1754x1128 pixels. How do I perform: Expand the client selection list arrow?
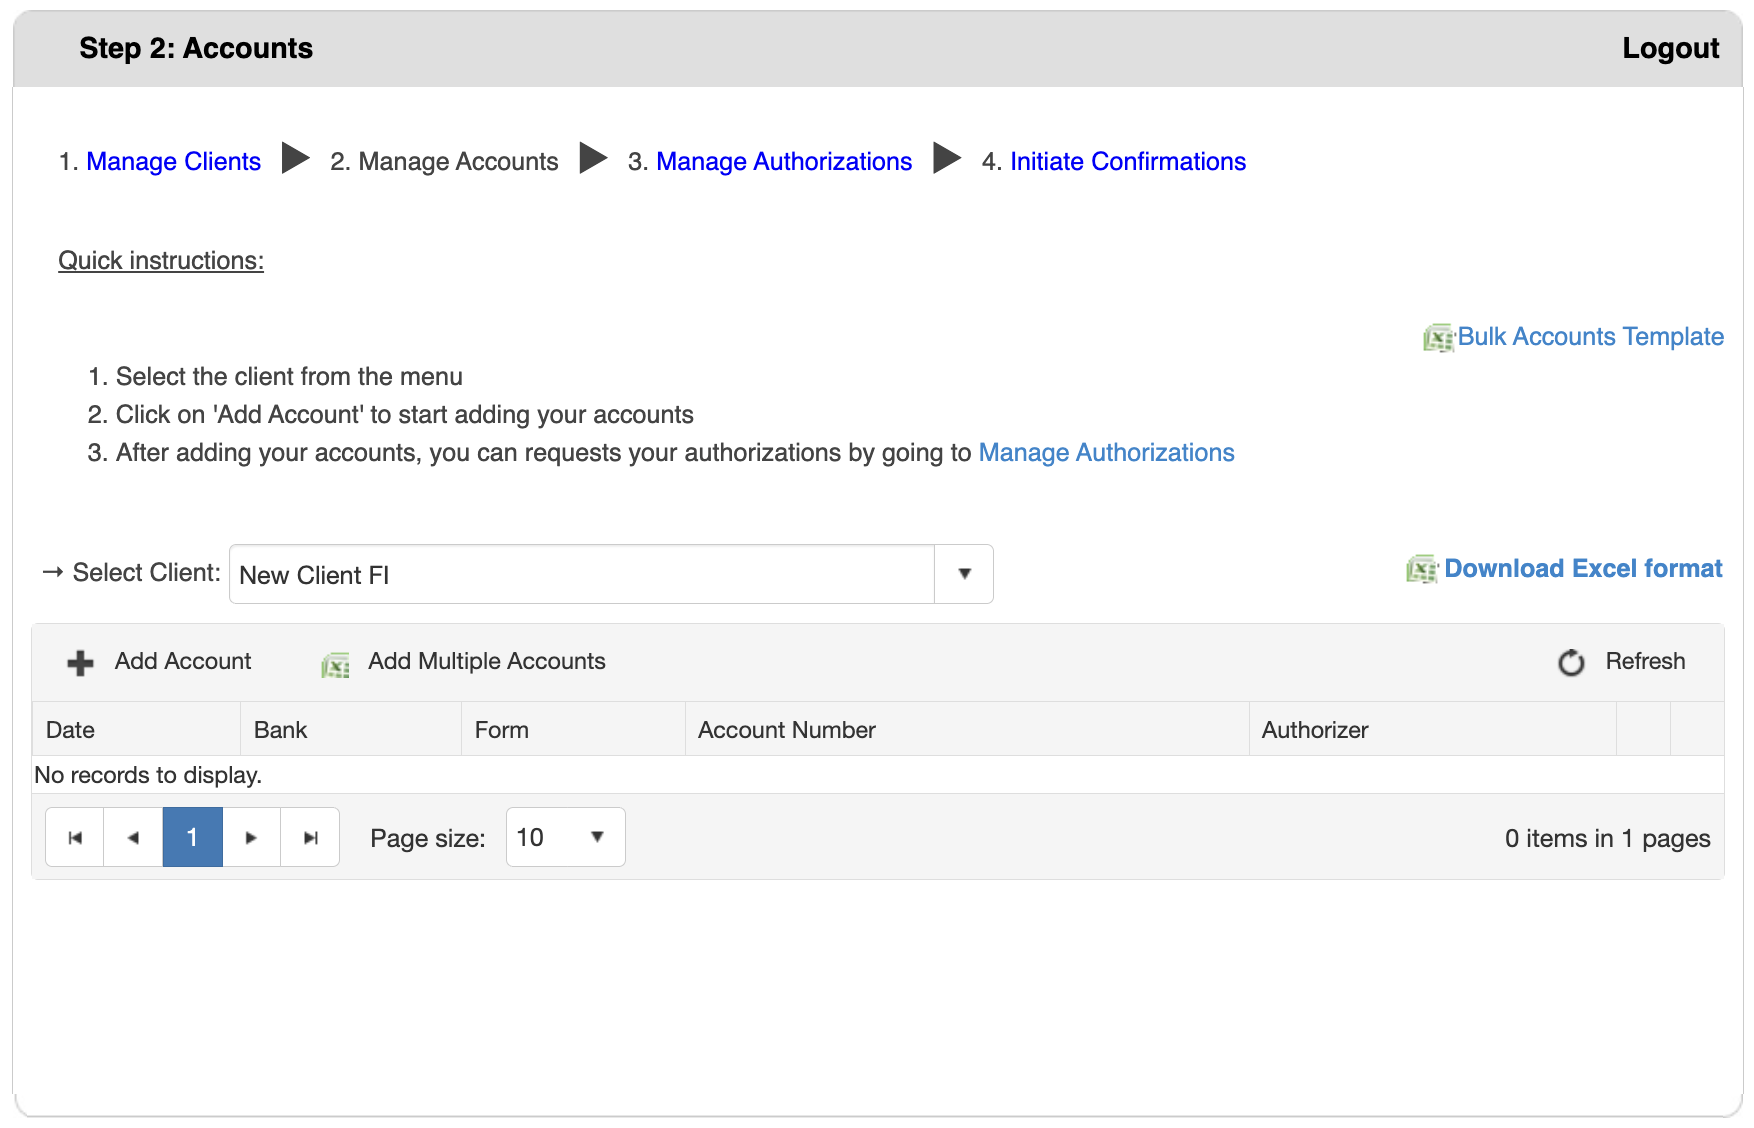pyautogui.click(x=963, y=574)
